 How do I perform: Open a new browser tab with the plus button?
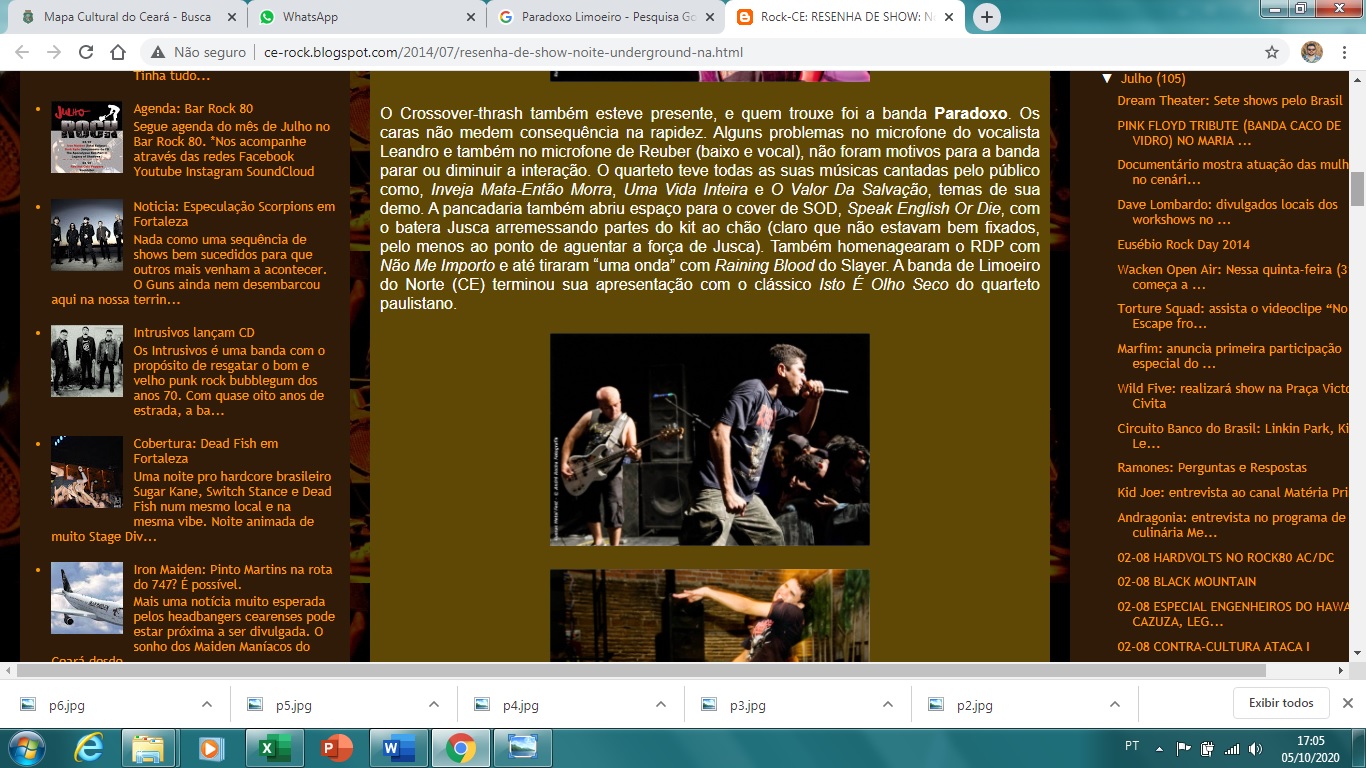click(986, 17)
